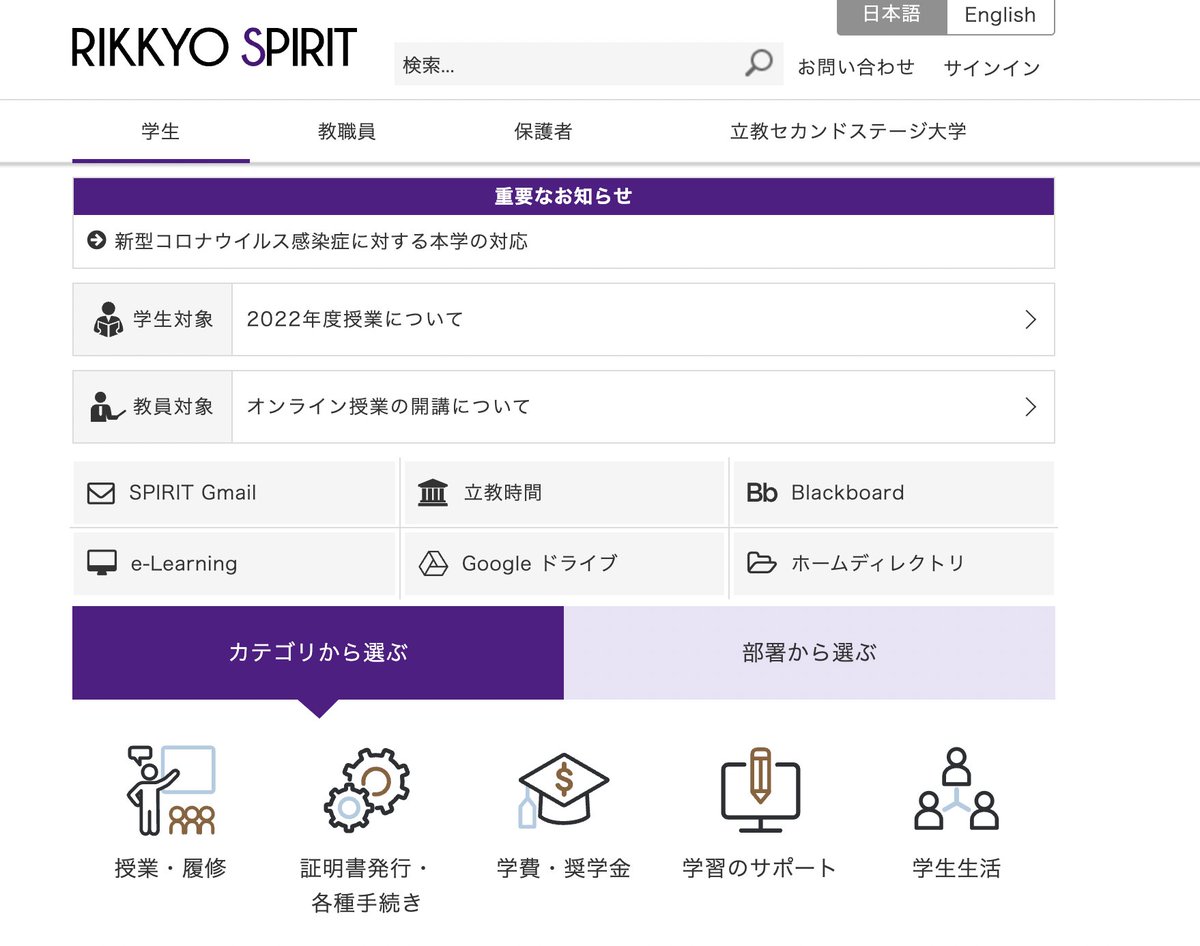This screenshot has height=946, width=1200.
Task: Click the 証明書発行・各種手続き category label
Action: (x=367, y=885)
